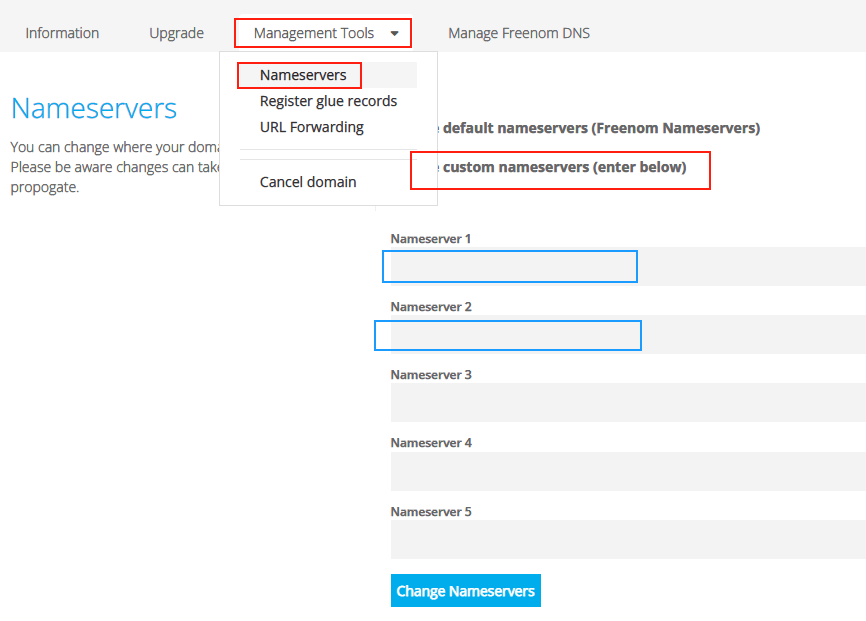This screenshot has height=621, width=866.
Task: Click the "Nameserver 3" field label
Action: [x=430, y=375]
